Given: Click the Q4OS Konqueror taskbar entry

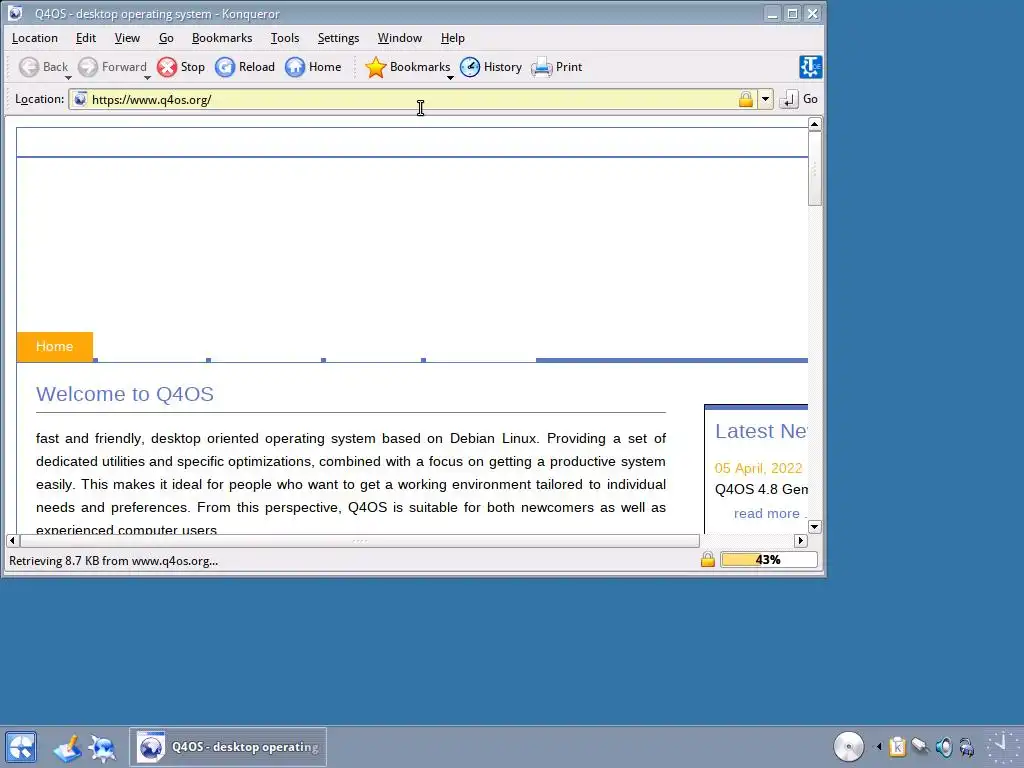Looking at the screenshot, I should 228,746.
